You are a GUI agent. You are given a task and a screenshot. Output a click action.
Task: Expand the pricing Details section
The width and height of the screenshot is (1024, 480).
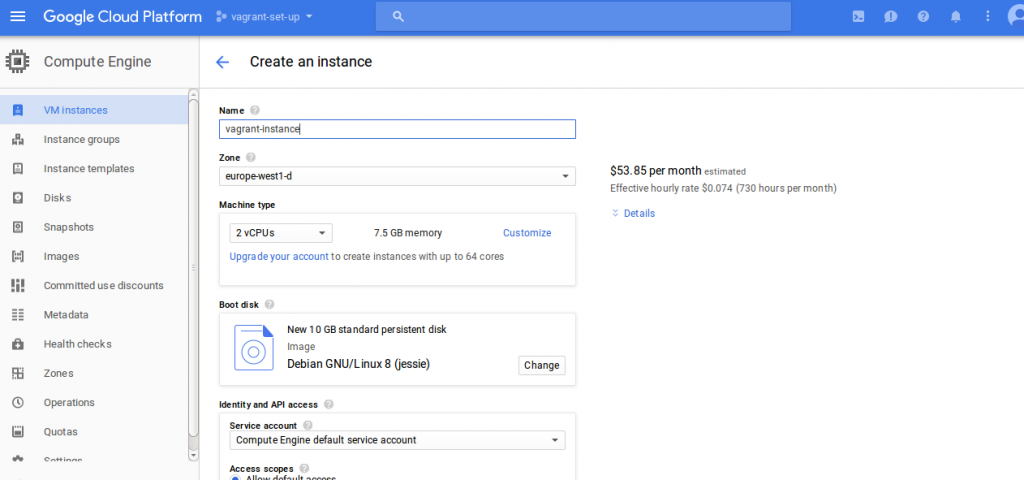coord(633,214)
